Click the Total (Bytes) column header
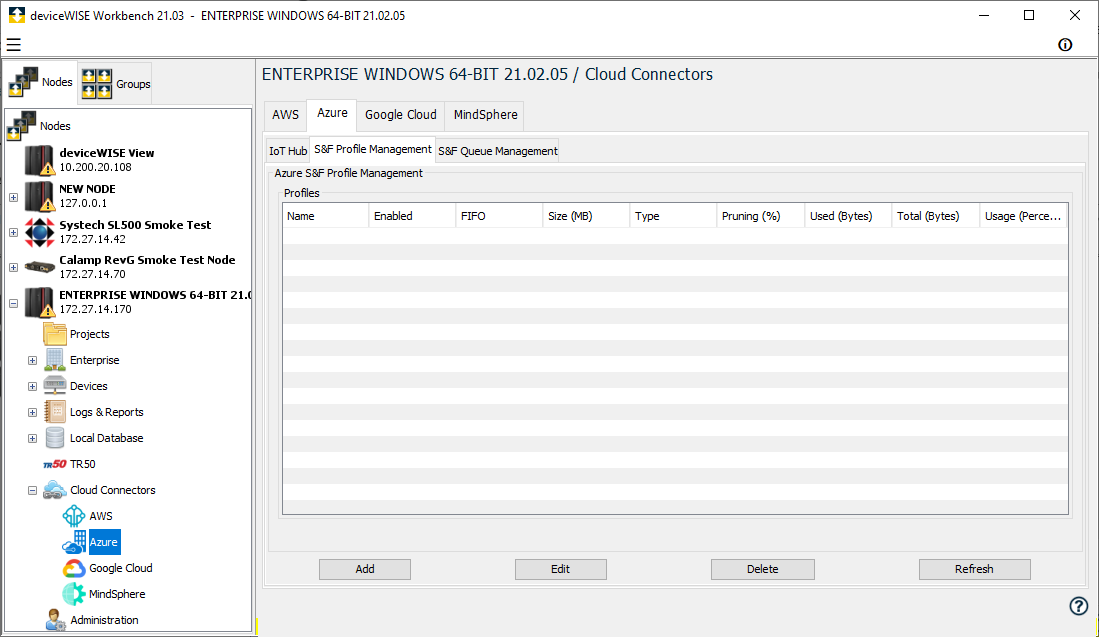Screen dimensions: 1099x637 [935, 216]
